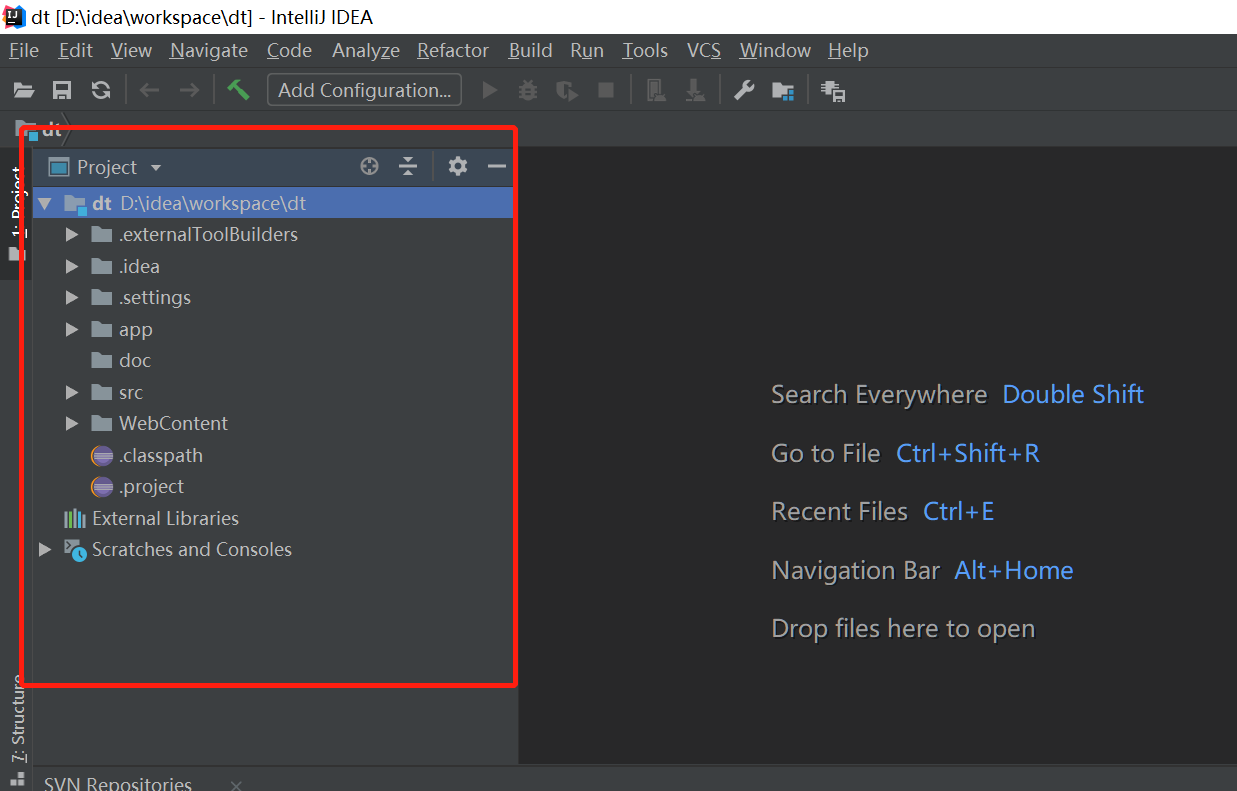Click the Stop square icon
Image resolution: width=1237 pixels, height=791 pixels.
[606, 91]
